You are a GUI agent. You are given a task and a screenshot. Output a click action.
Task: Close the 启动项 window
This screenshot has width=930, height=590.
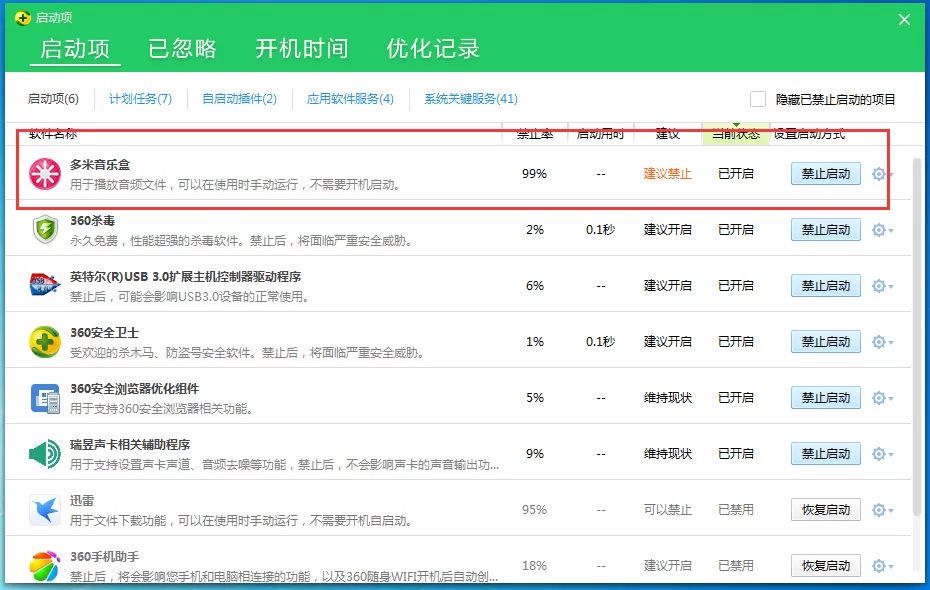pyautogui.click(x=904, y=20)
